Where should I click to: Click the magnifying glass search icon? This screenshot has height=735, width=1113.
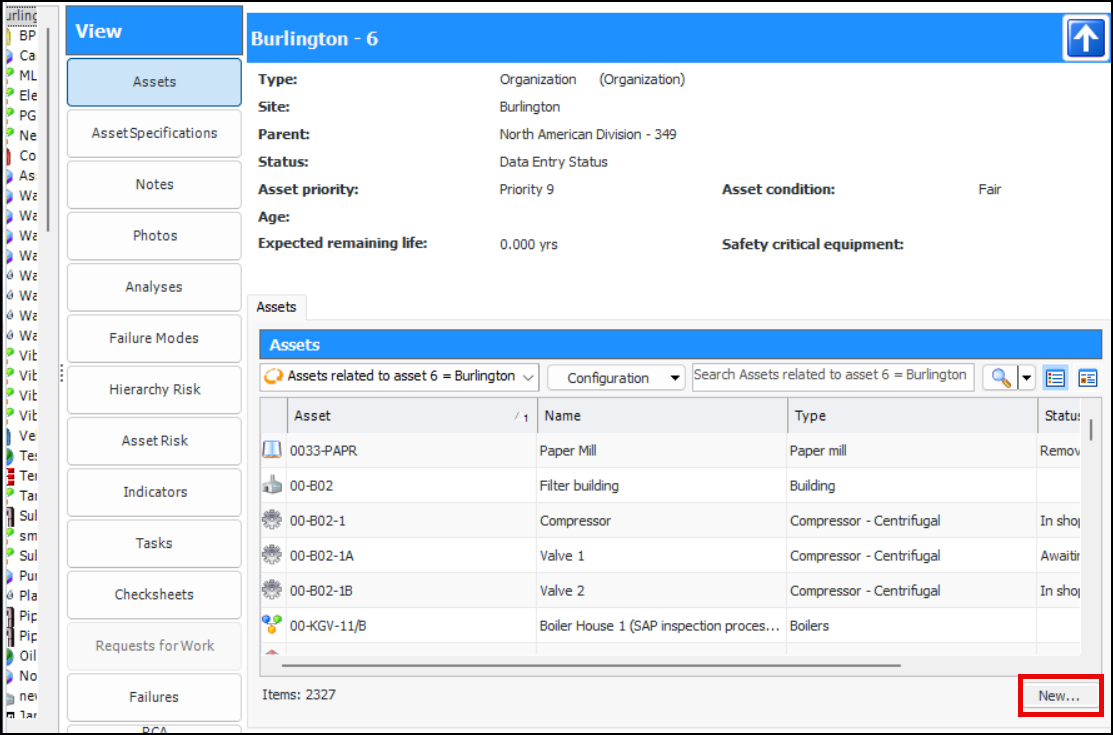tap(998, 377)
